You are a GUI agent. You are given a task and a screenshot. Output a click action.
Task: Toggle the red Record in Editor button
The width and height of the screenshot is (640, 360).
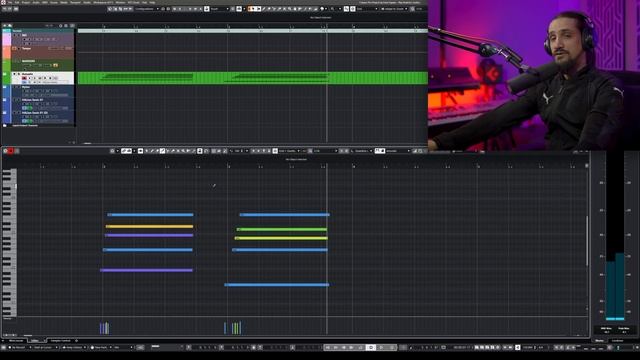click(x=11, y=151)
